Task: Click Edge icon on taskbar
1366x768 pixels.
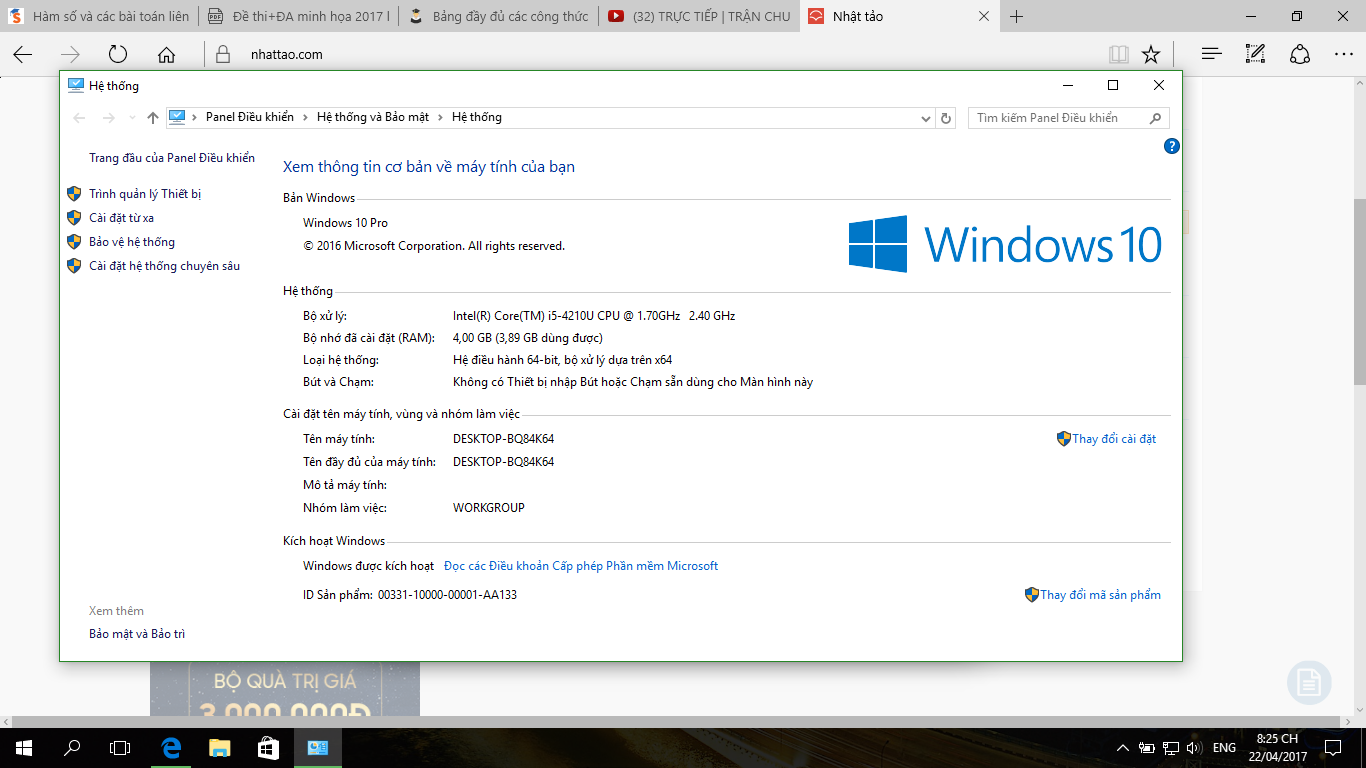Action: (172, 748)
